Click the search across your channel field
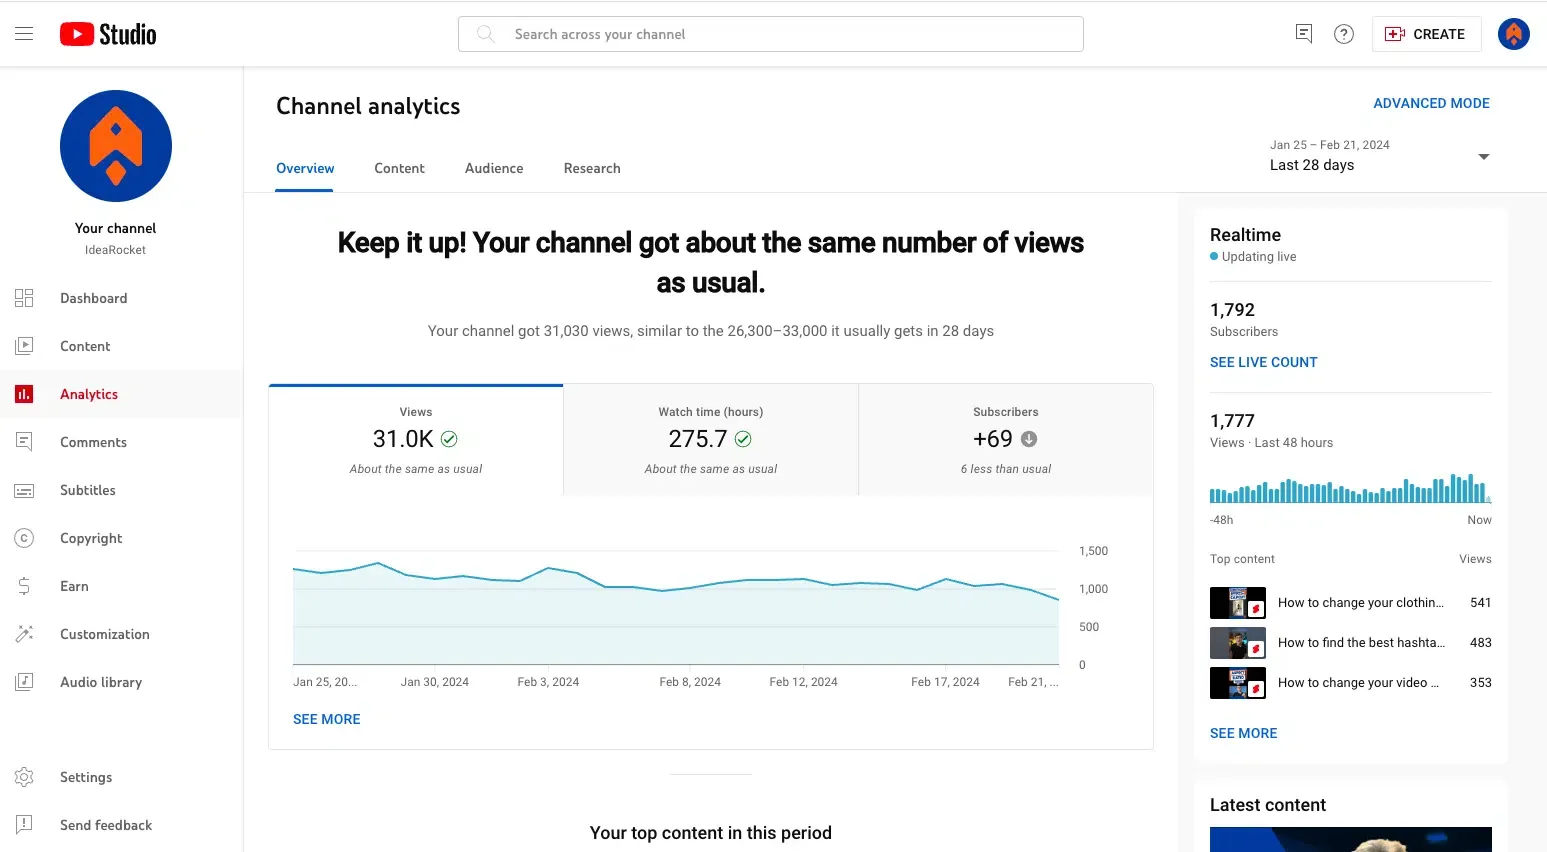The height and width of the screenshot is (852, 1547). click(x=770, y=34)
